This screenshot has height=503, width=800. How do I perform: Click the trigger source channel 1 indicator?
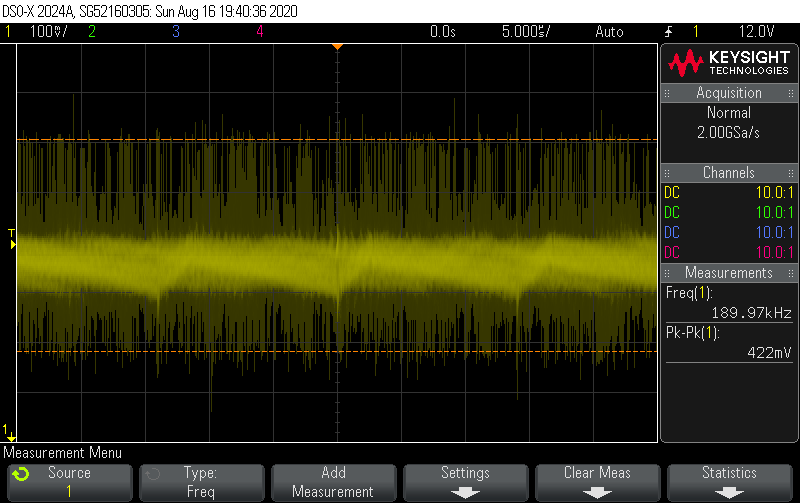(695, 32)
